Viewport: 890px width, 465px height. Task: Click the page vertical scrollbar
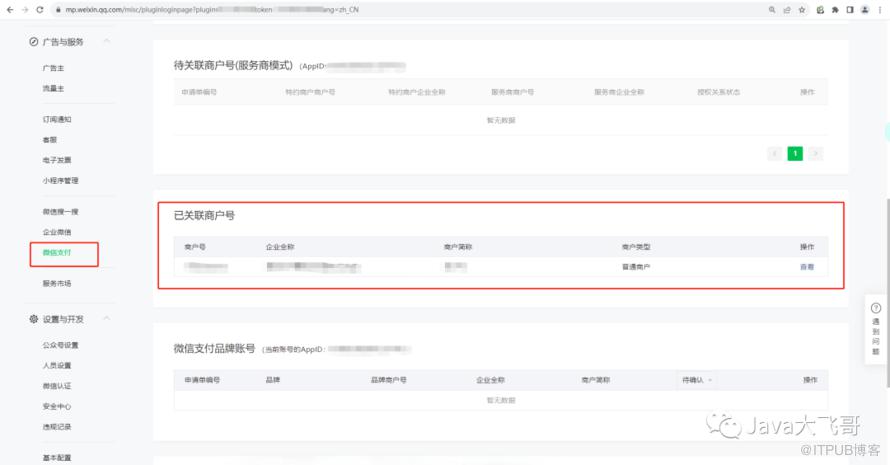(x=887, y=292)
